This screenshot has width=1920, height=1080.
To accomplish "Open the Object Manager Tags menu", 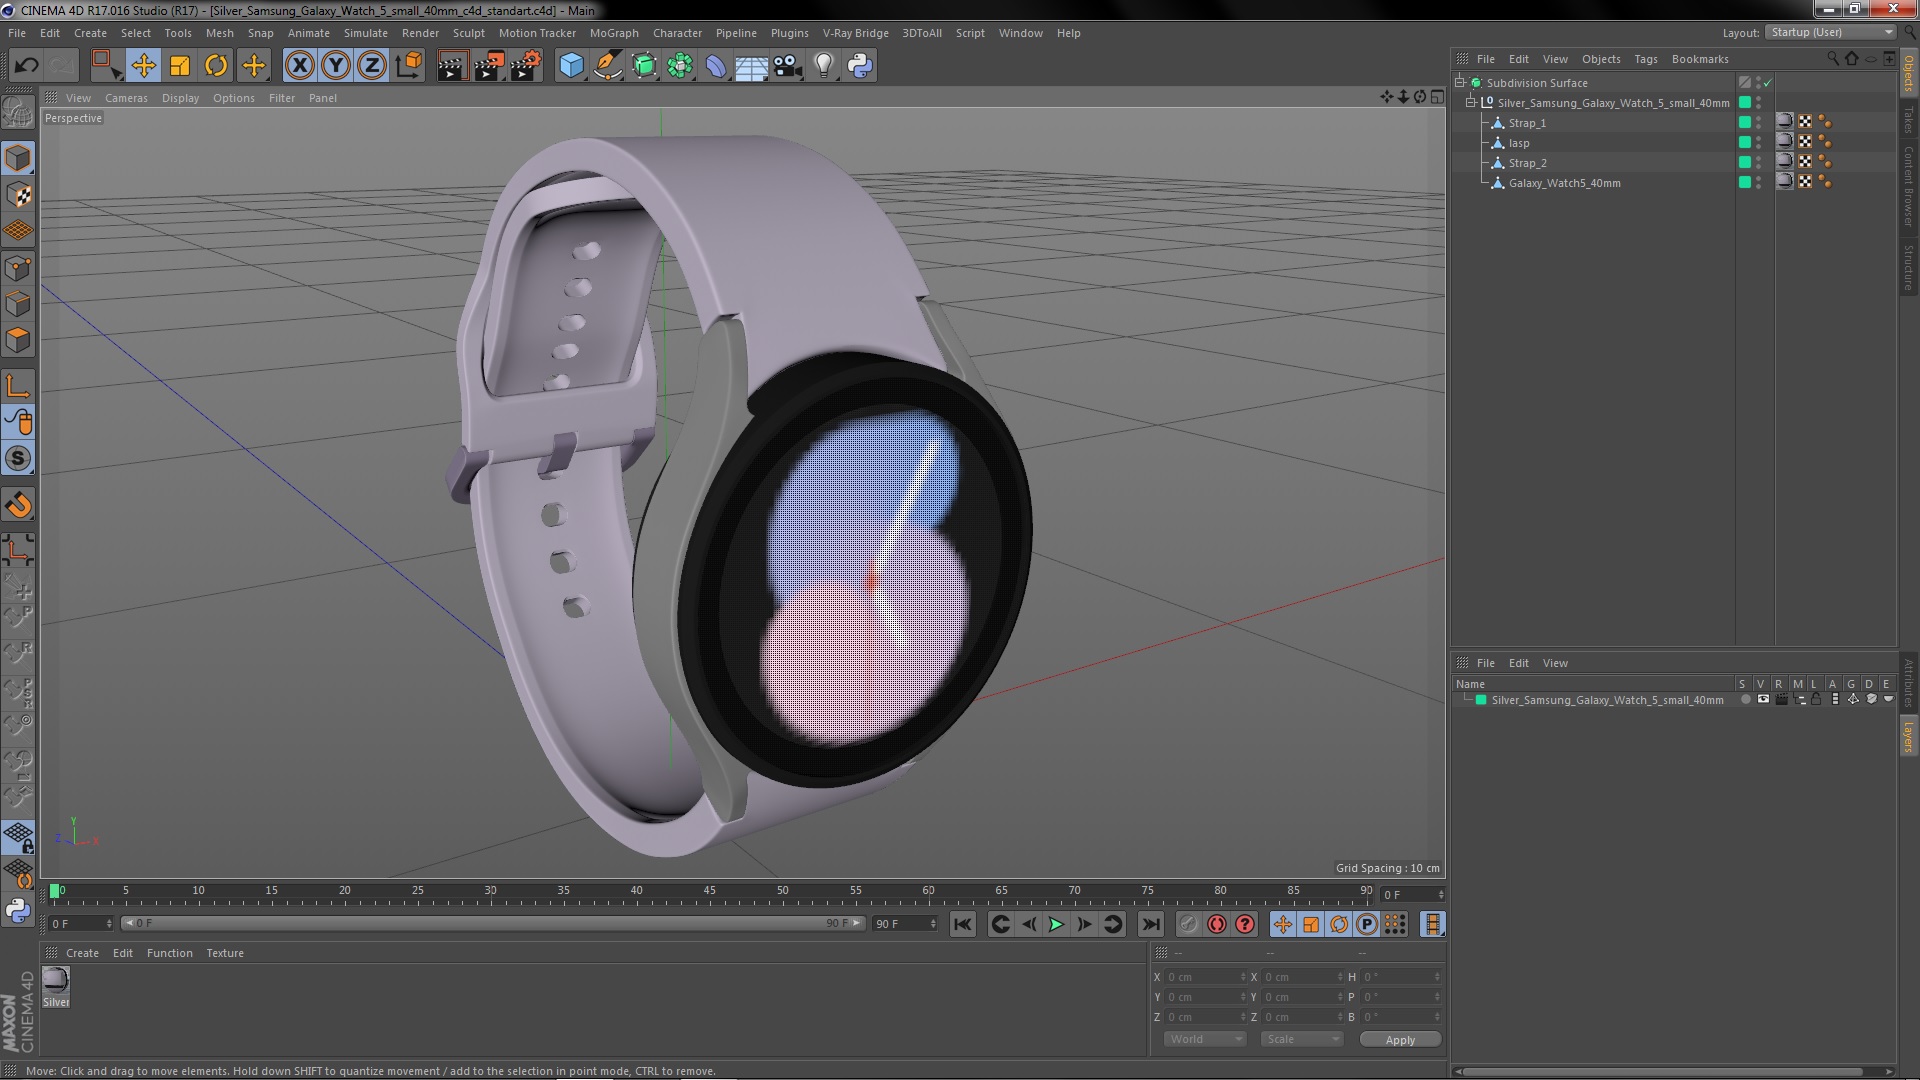I will (x=1645, y=59).
